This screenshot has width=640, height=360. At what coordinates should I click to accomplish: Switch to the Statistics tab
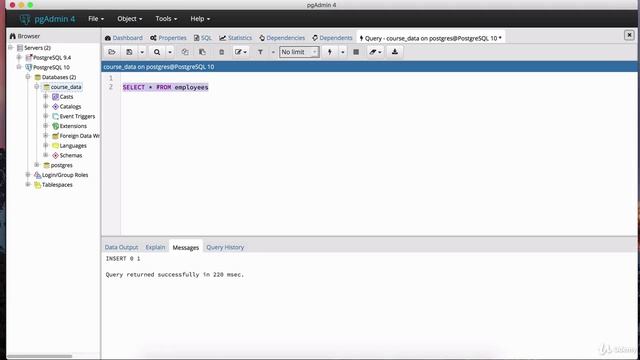click(x=236, y=38)
